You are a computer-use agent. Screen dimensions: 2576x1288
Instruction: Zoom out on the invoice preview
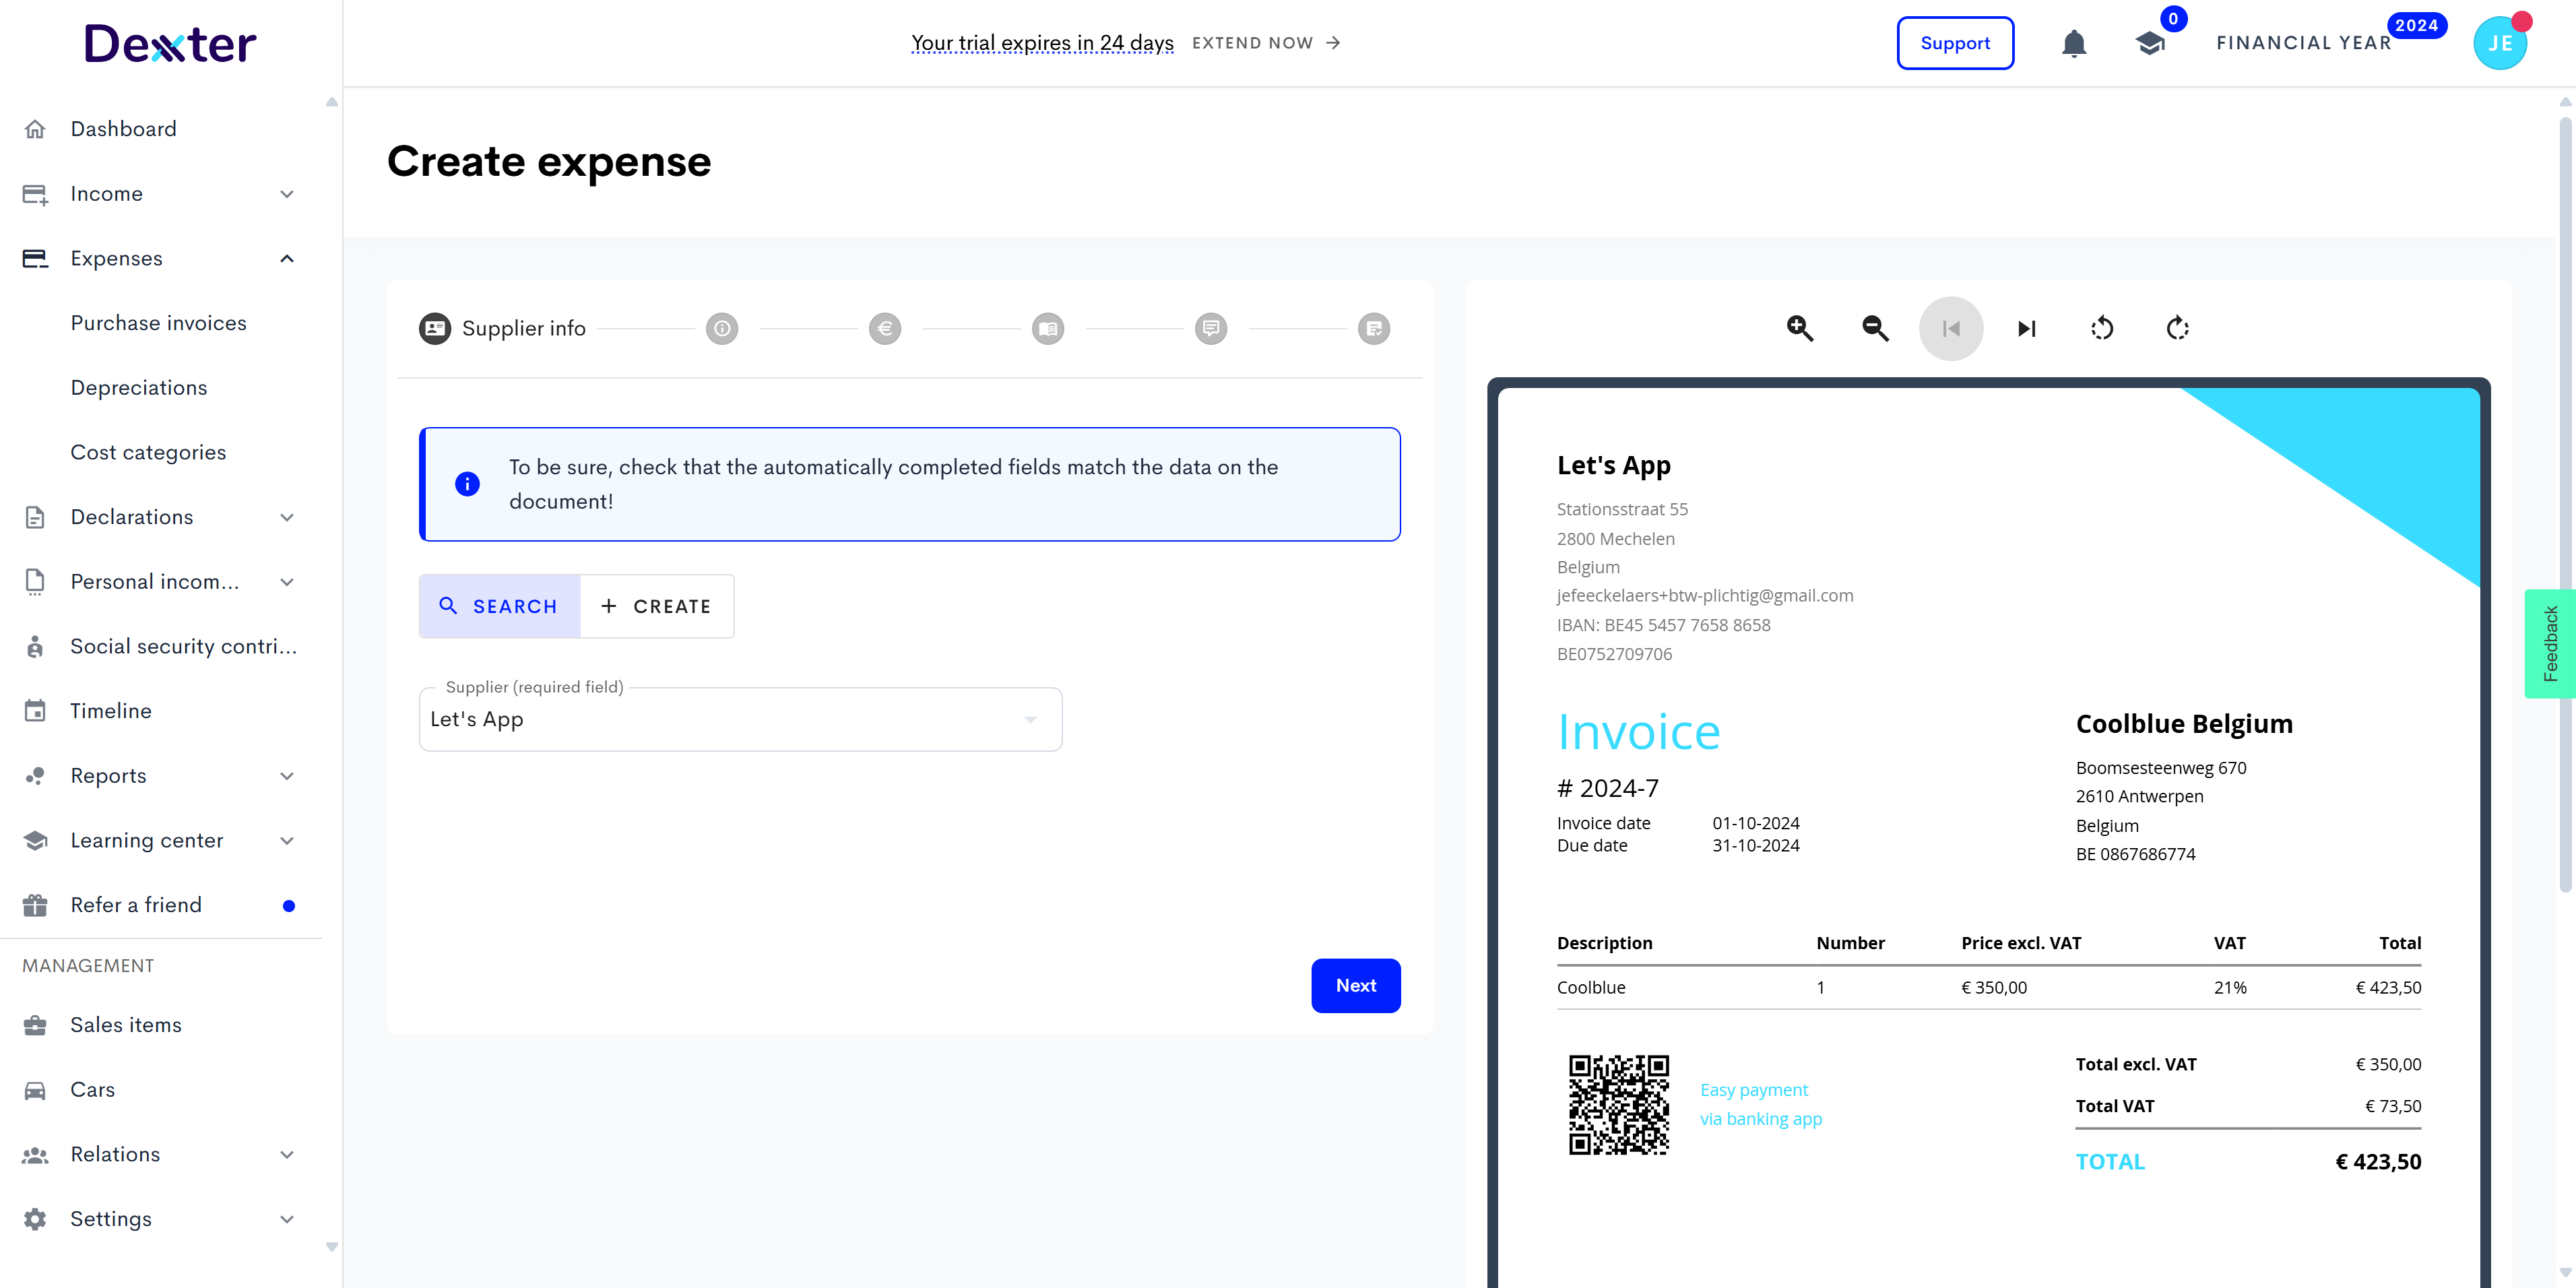1875,328
